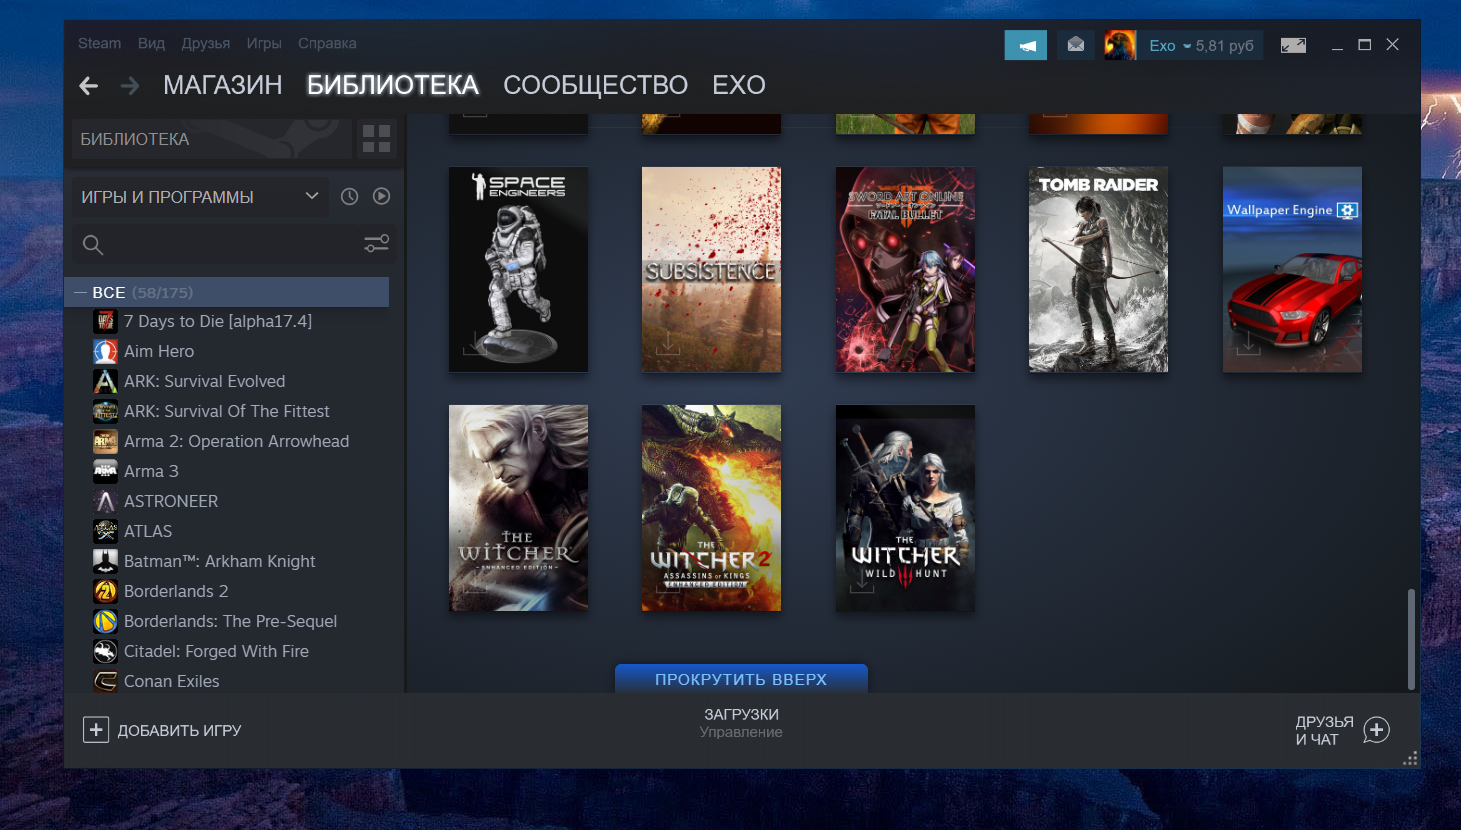The width and height of the screenshot is (1461, 830).
Task: Select ASTRONEER in the list
Action: pos(171,501)
